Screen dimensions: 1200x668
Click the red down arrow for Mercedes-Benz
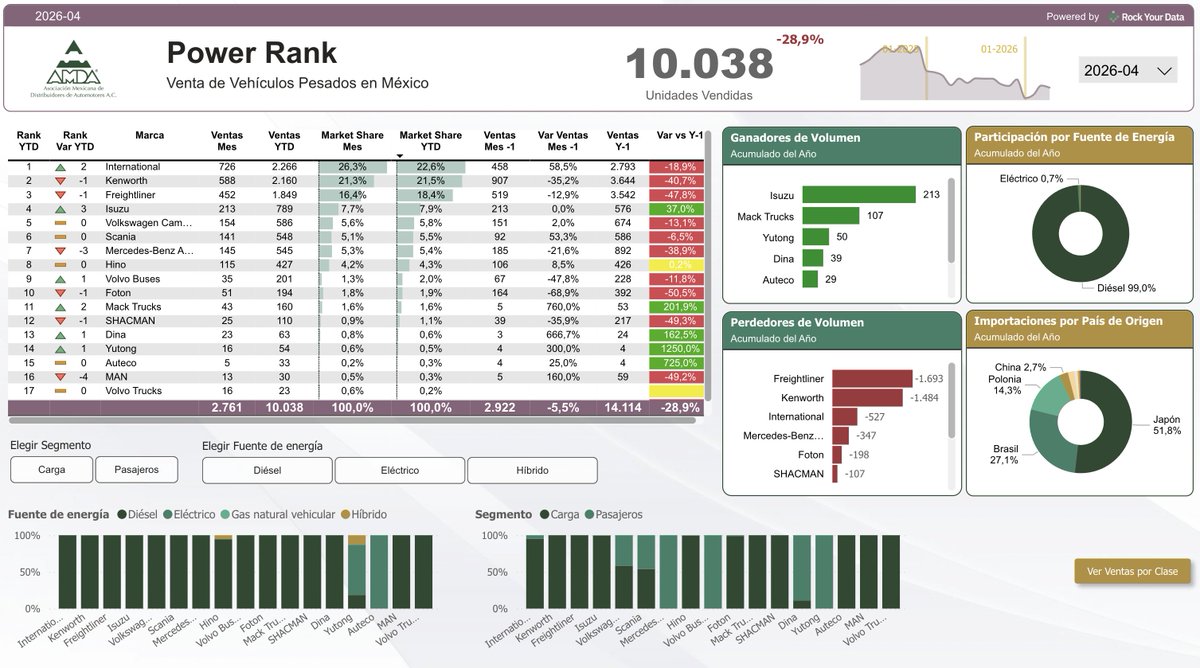tap(60, 251)
